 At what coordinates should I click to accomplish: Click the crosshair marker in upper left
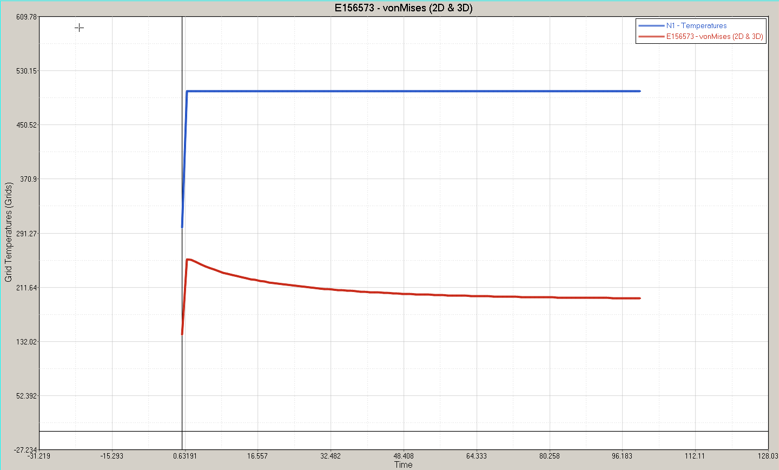[79, 28]
